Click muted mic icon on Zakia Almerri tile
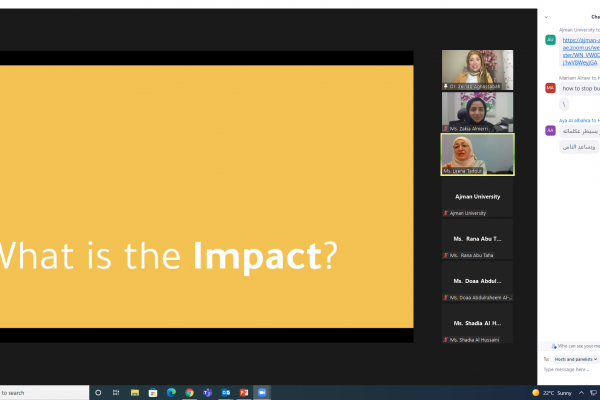Image resolution: width=600 pixels, height=400 pixels. (x=445, y=129)
